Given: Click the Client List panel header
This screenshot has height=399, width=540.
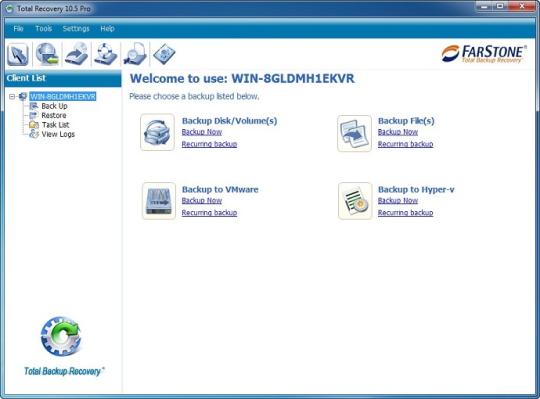Looking at the screenshot, I should coord(63,78).
